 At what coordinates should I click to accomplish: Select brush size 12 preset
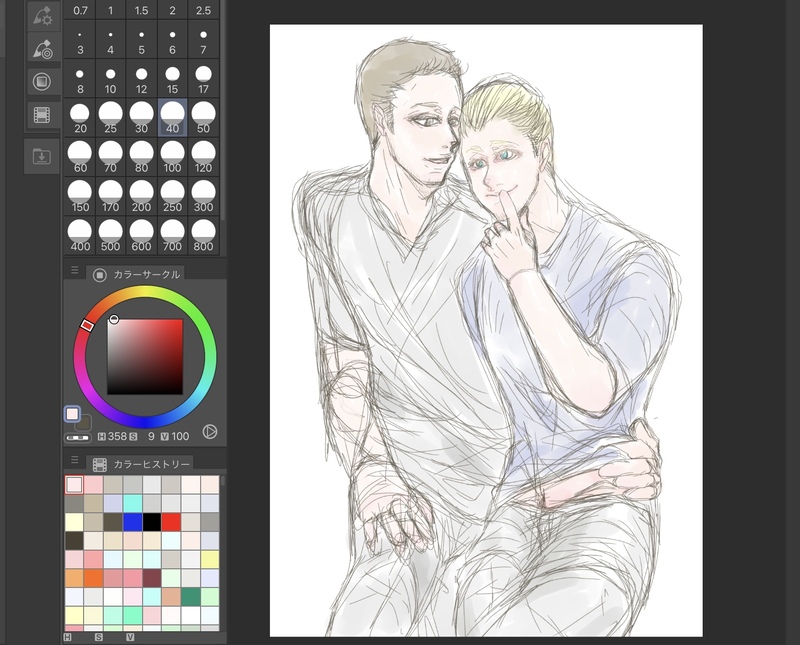coord(141,80)
